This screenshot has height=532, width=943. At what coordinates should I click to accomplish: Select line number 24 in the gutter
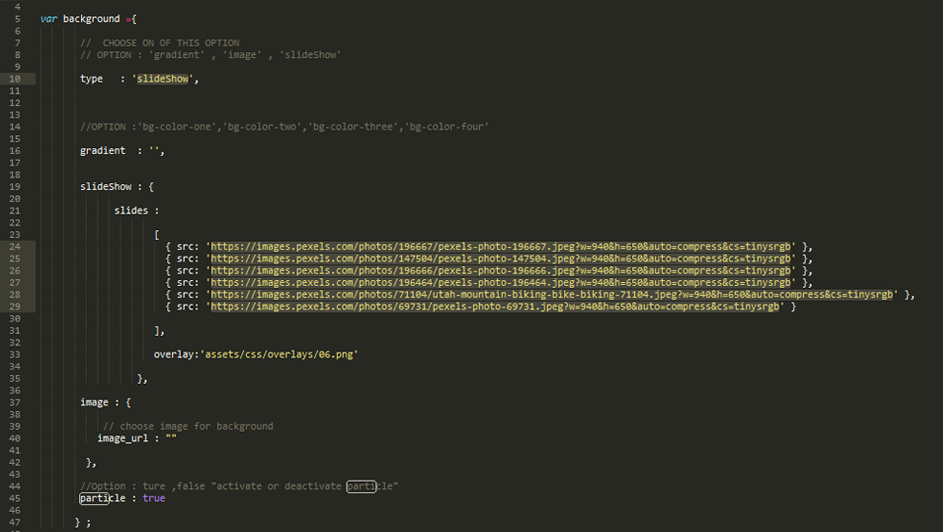15,247
